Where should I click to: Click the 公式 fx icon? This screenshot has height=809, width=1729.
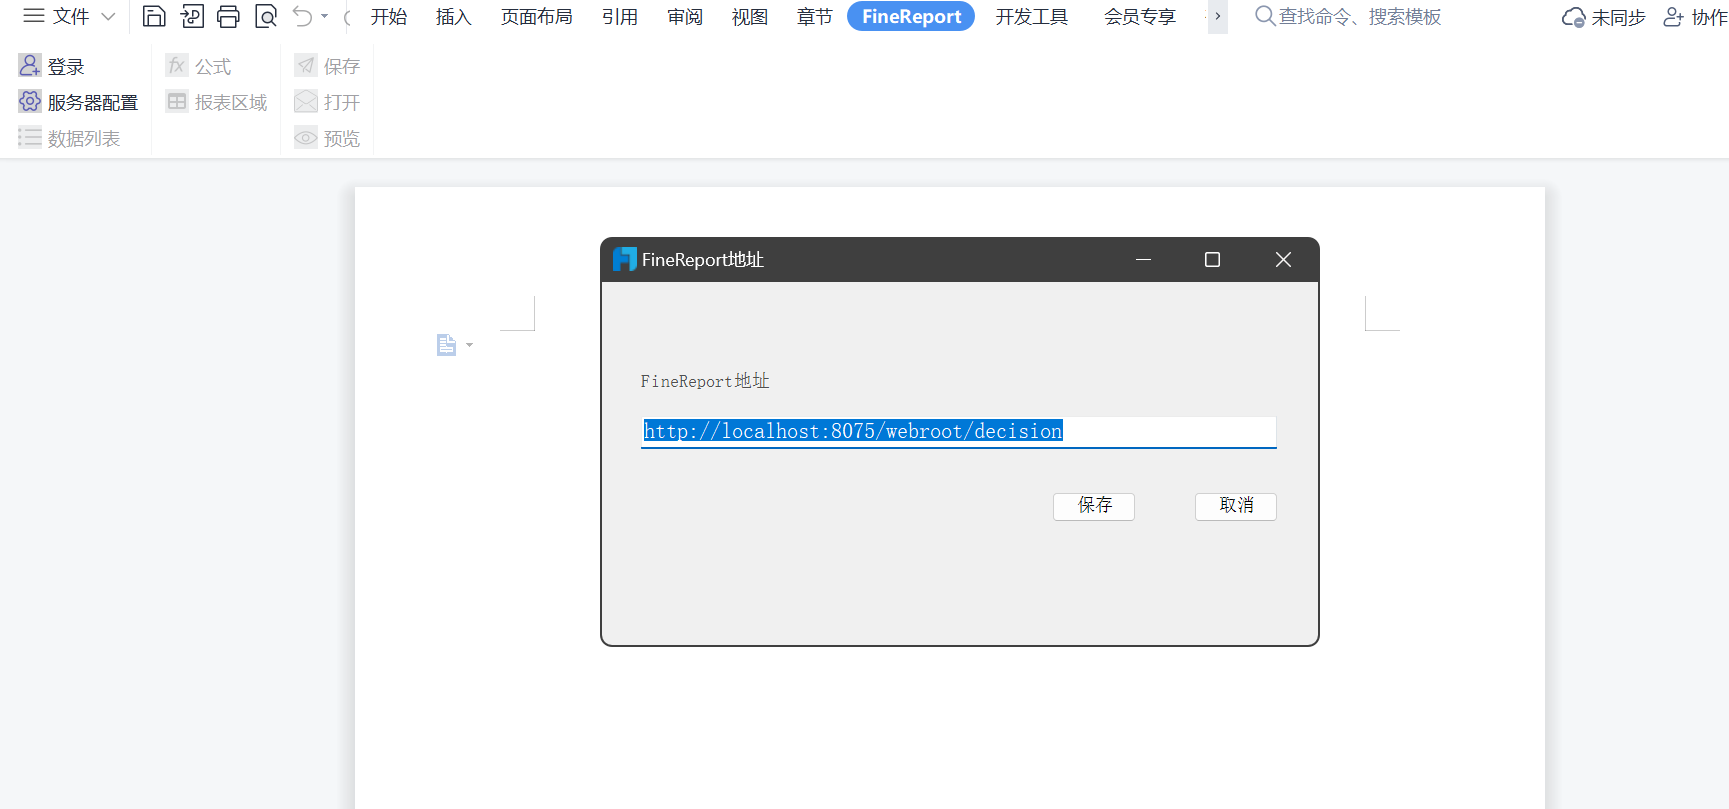(x=177, y=66)
